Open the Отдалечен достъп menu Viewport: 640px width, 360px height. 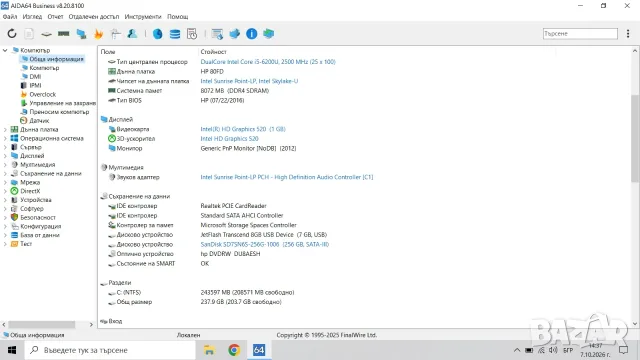[x=94, y=17]
